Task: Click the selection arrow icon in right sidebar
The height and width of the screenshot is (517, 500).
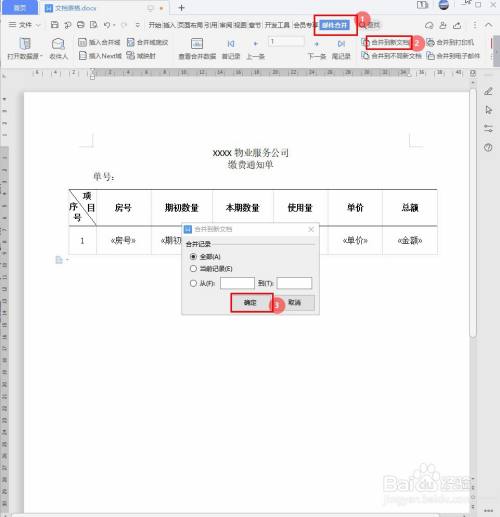Action: point(488,110)
